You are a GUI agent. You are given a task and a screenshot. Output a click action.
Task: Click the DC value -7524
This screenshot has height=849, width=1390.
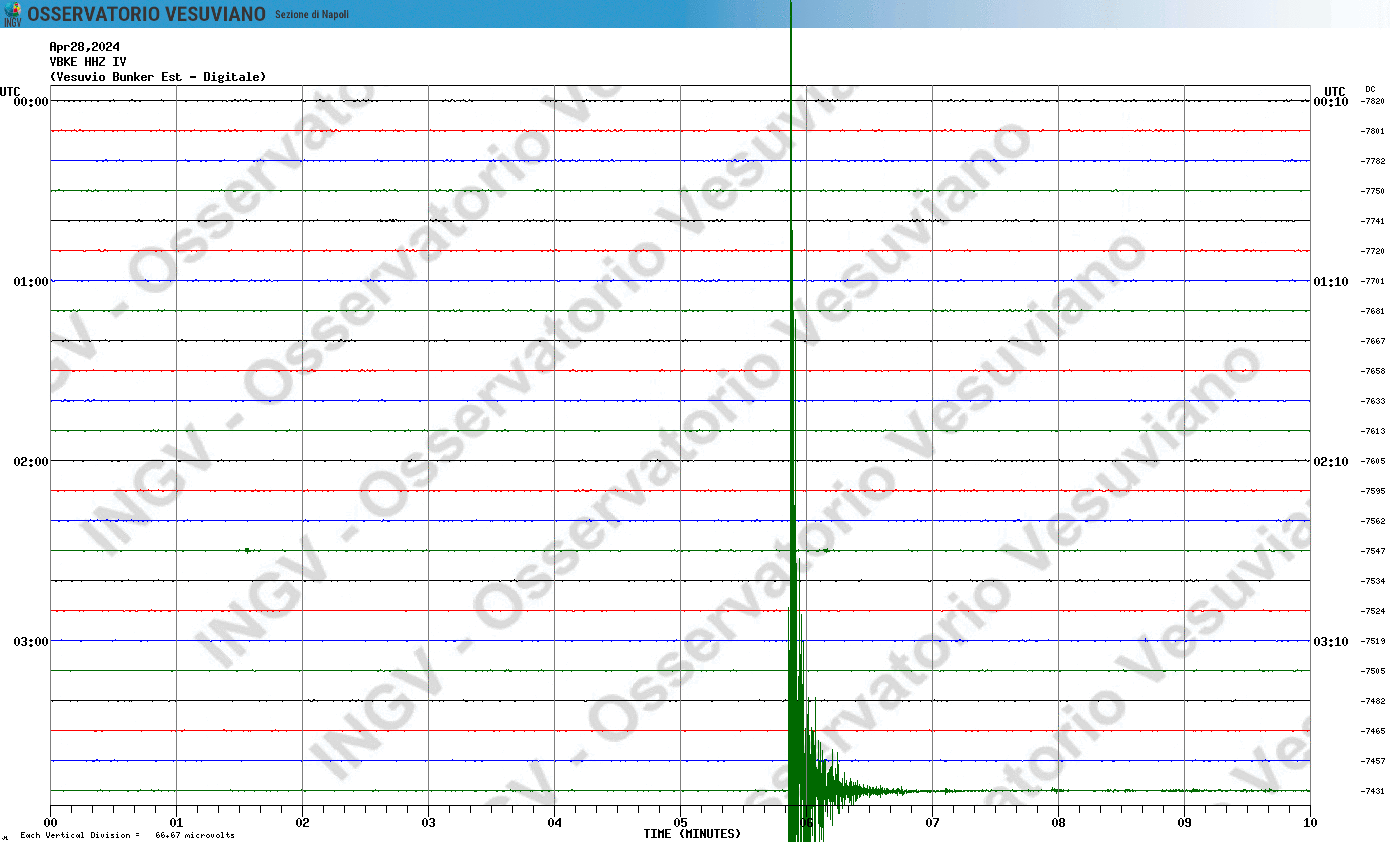pyautogui.click(x=1373, y=611)
